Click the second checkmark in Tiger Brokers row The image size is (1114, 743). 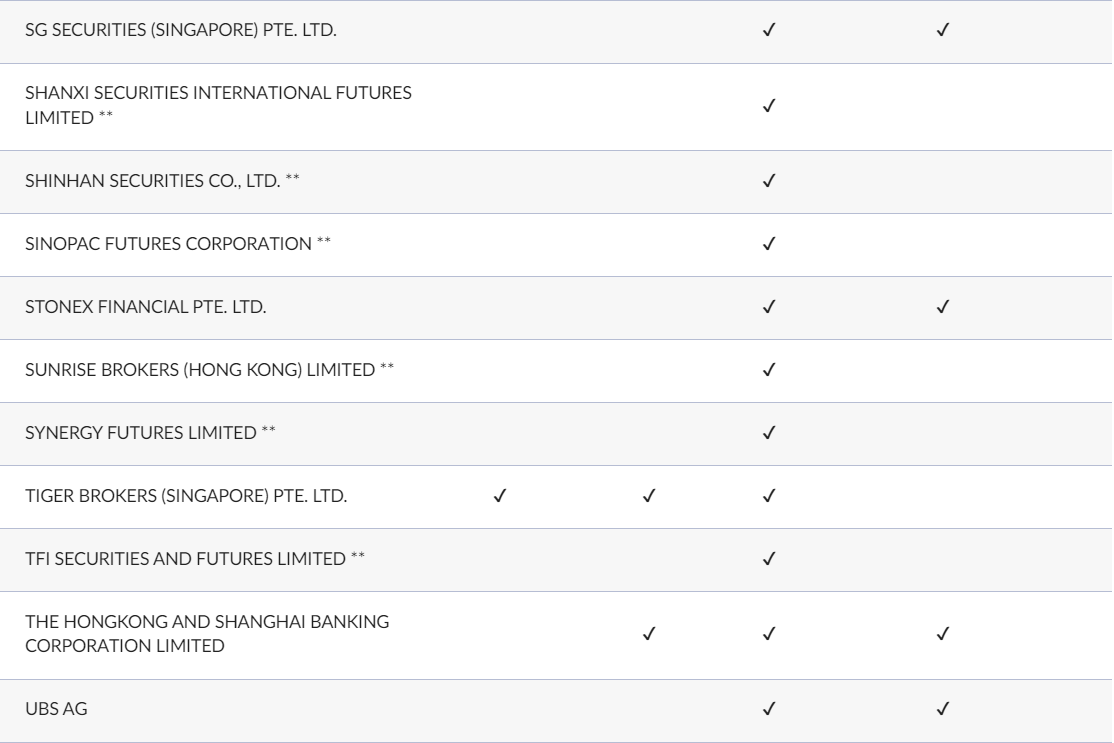(649, 496)
